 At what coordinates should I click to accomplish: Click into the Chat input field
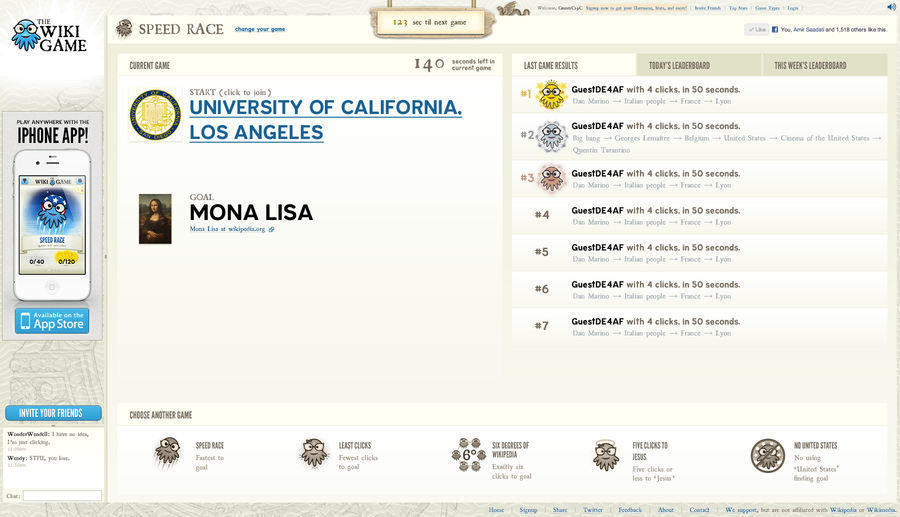62,495
